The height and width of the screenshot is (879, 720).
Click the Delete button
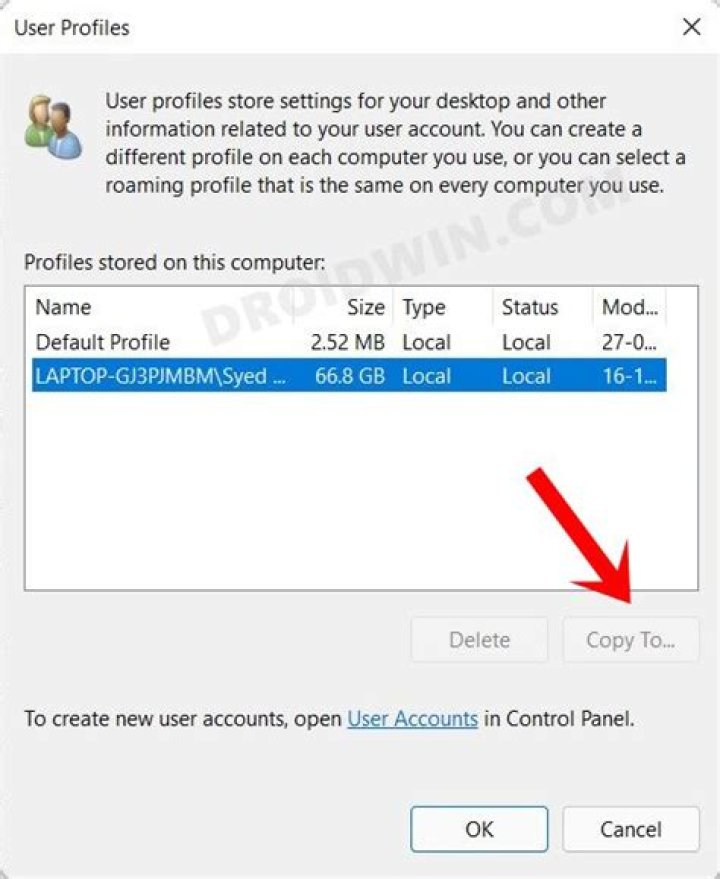coord(479,640)
